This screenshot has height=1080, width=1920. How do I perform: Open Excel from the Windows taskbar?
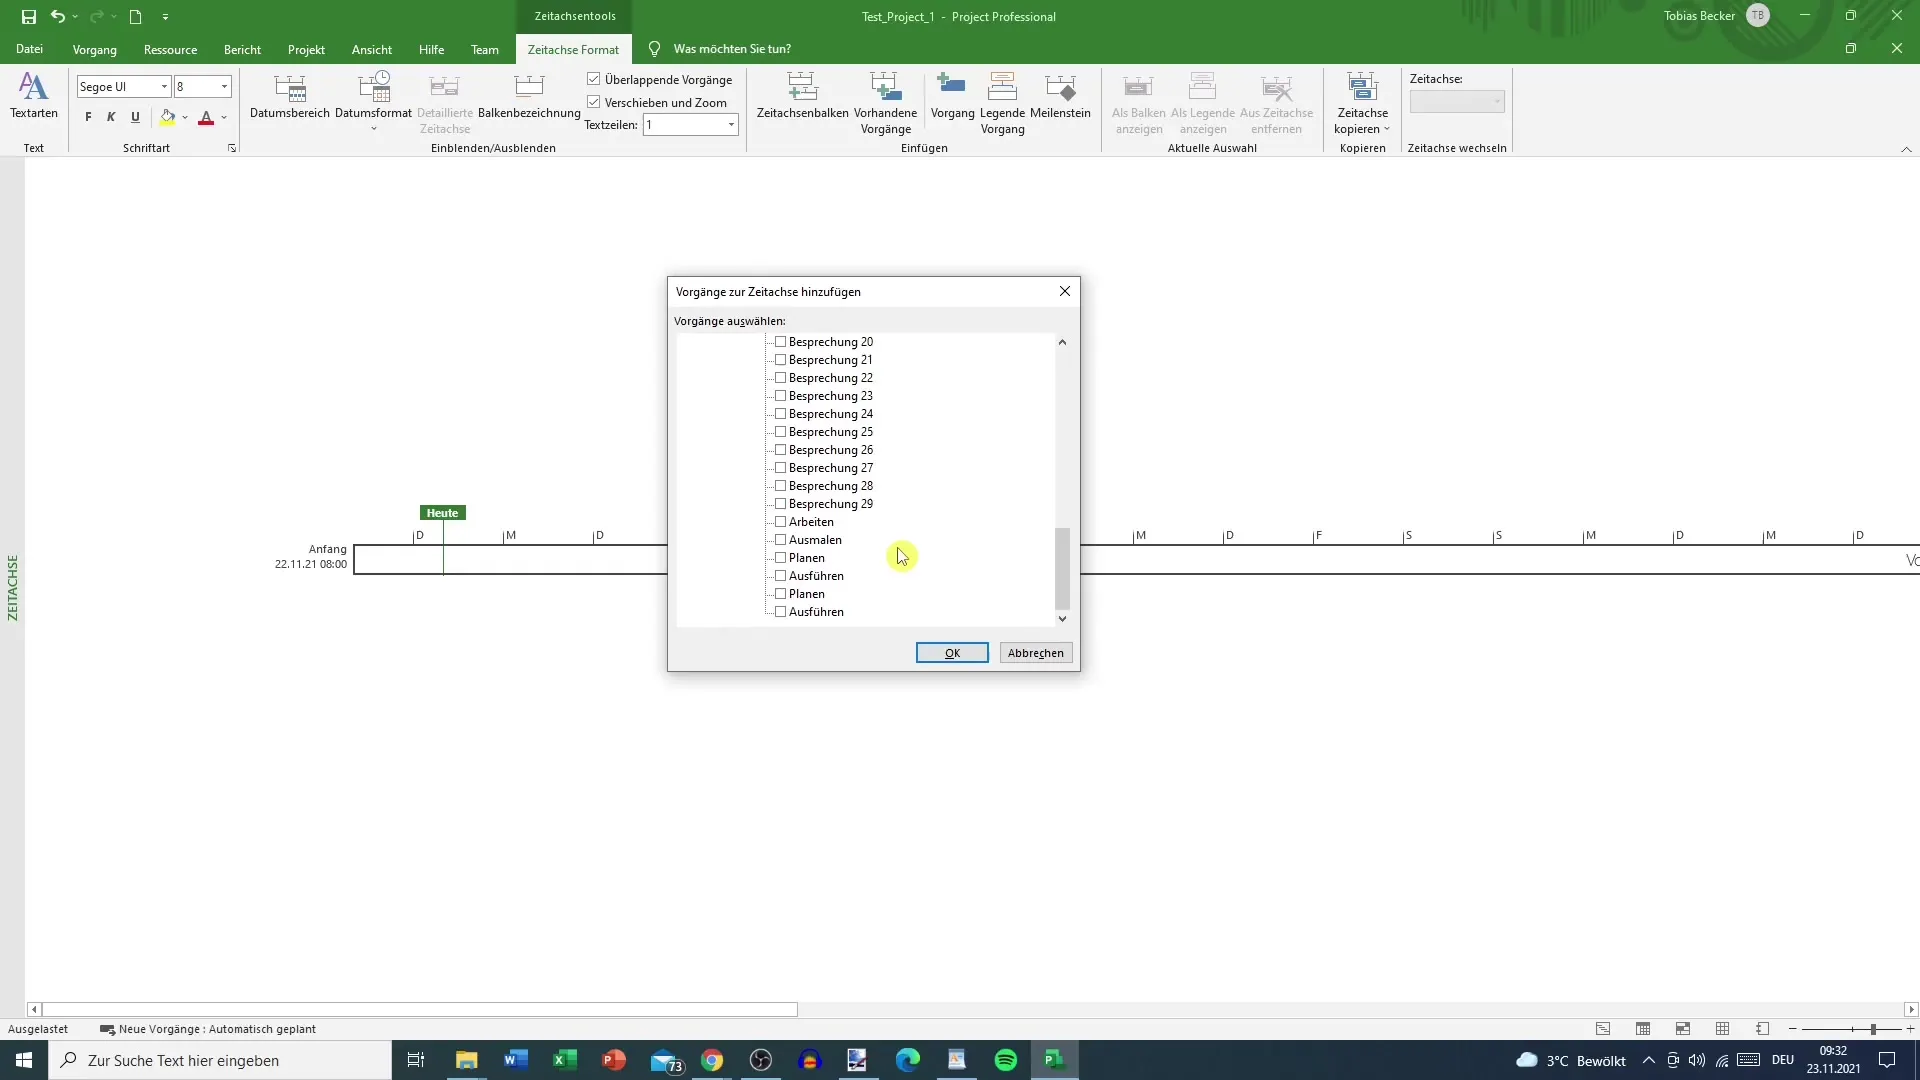coord(564,1060)
